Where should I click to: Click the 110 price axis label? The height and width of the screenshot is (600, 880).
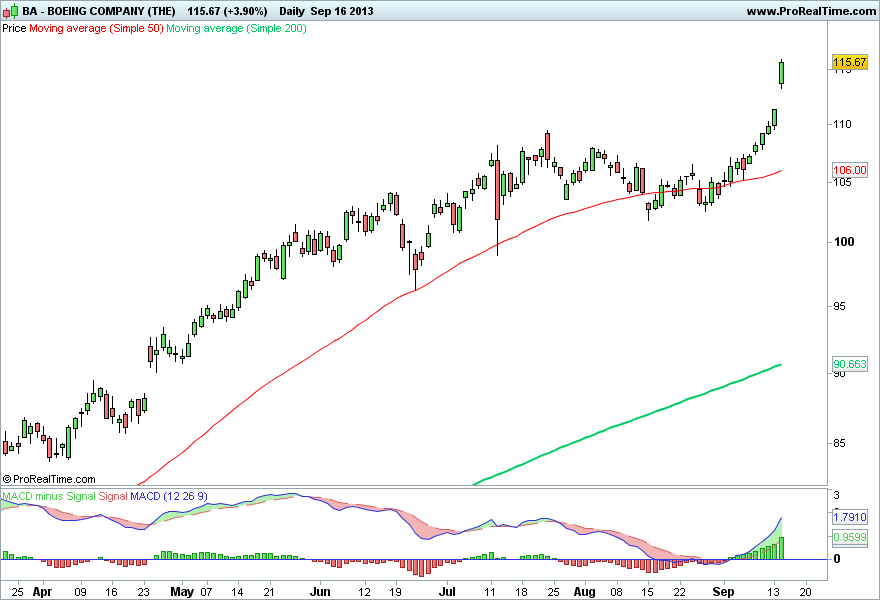coord(842,124)
